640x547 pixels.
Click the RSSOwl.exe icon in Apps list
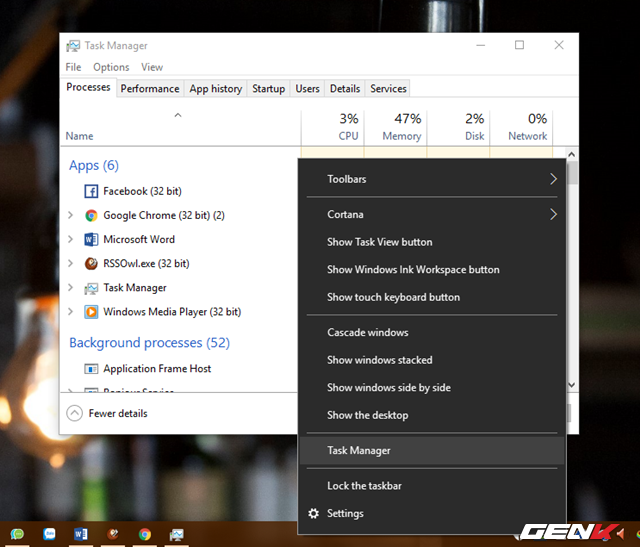click(x=91, y=263)
